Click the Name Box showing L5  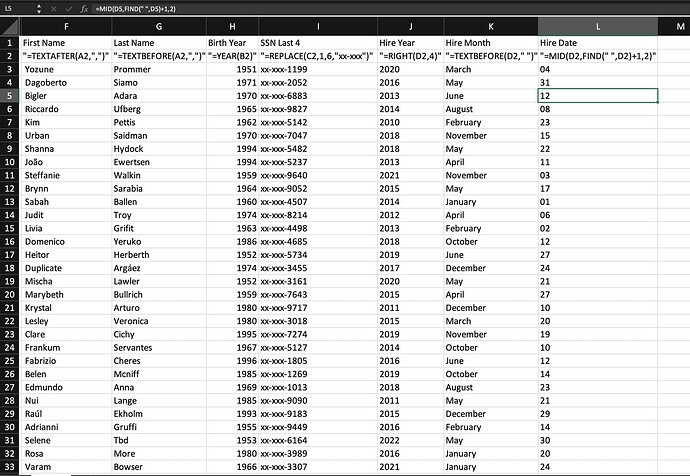point(18,8)
